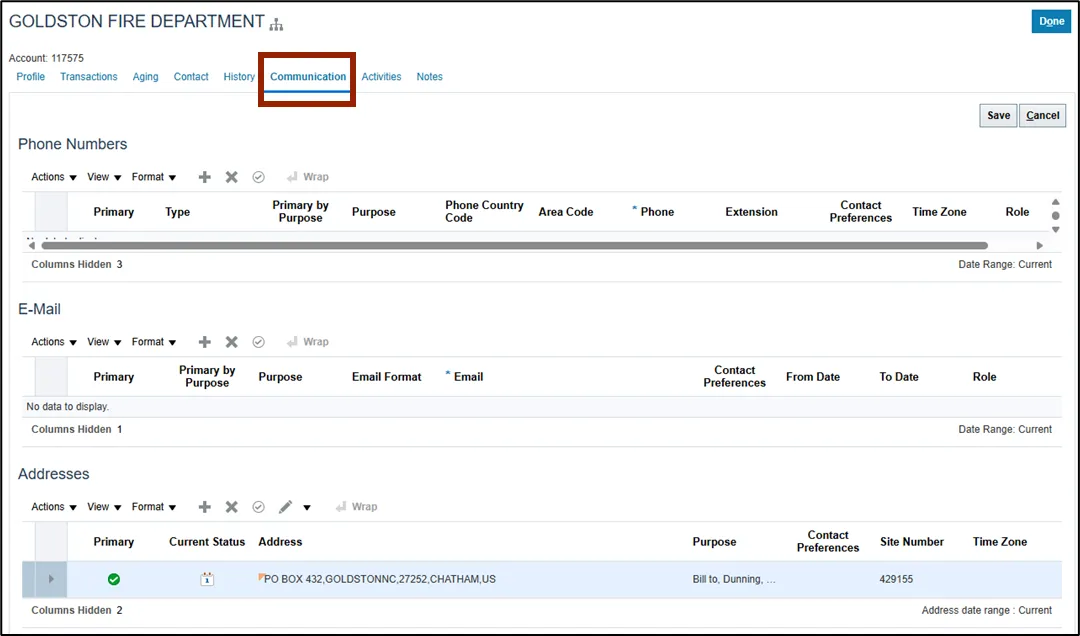Add a new row in E-Mail table
The image size is (1080, 636).
pyautogui.click(x=205, y=342)
